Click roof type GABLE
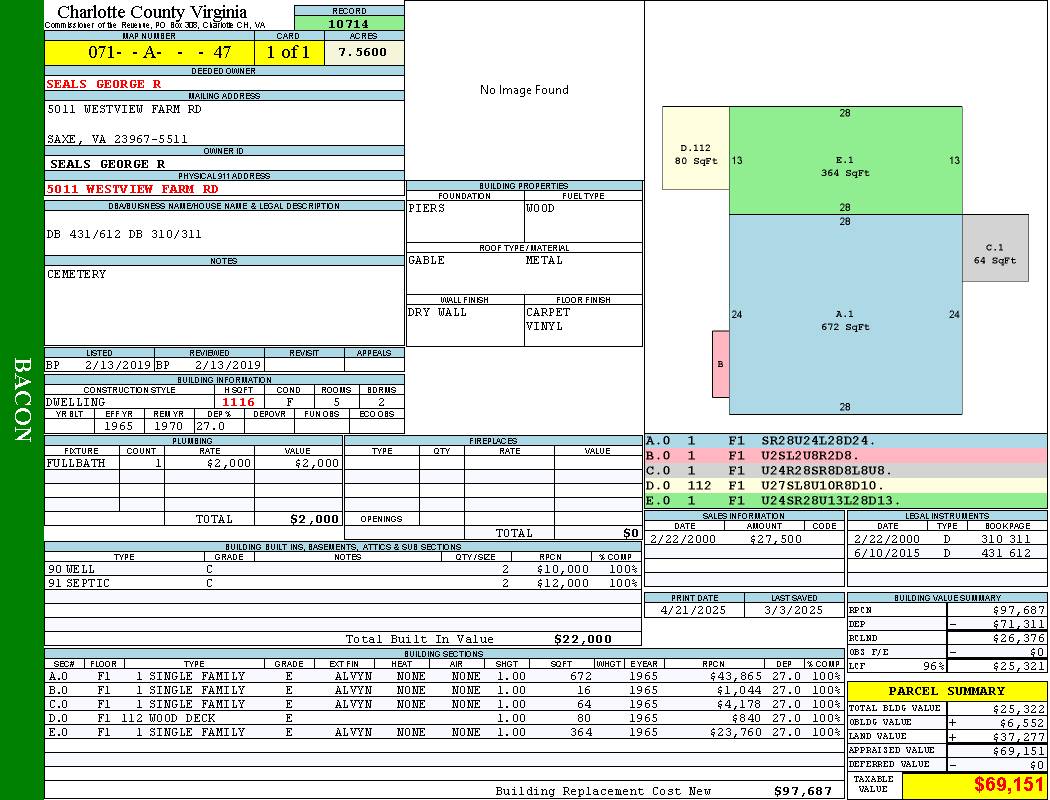The image size is (1050, 800). click(427, 260)
